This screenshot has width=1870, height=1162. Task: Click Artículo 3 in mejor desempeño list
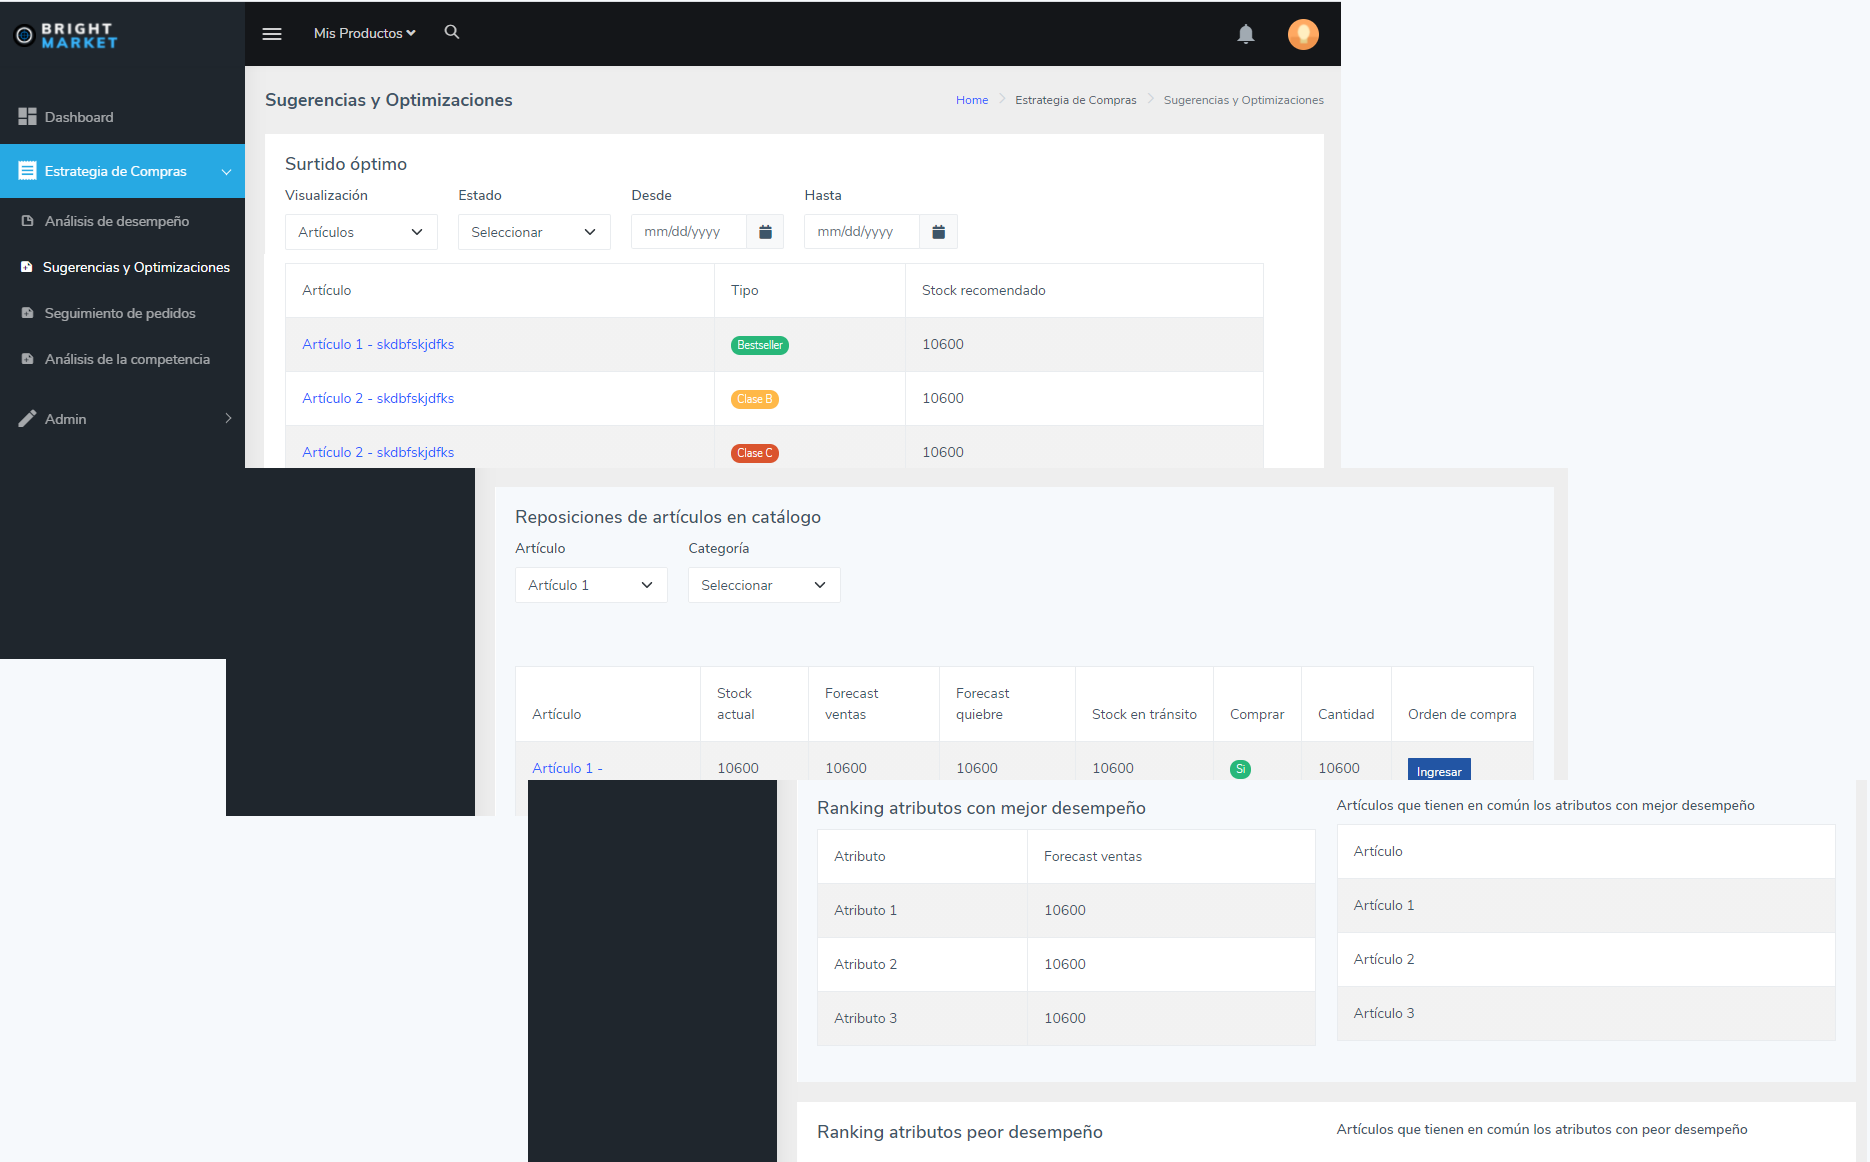pyautogui.click(x=1586, y=1013)
